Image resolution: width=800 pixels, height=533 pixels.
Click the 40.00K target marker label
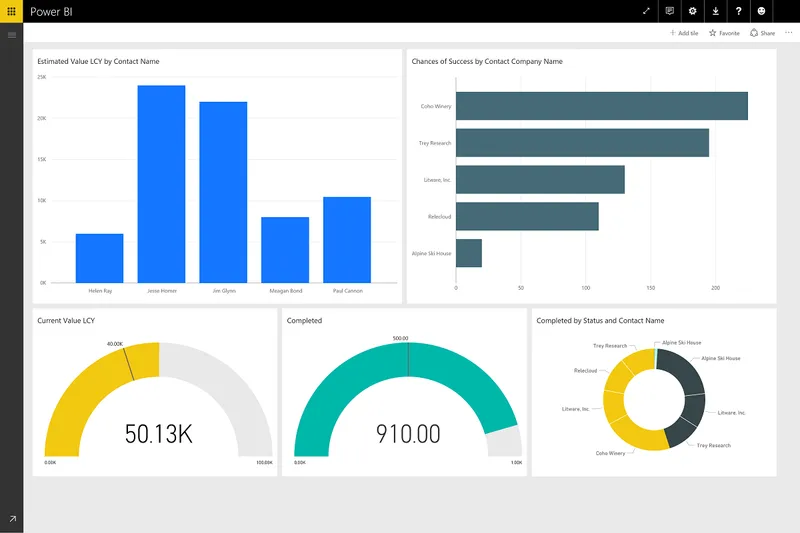(x=115, y=344)
